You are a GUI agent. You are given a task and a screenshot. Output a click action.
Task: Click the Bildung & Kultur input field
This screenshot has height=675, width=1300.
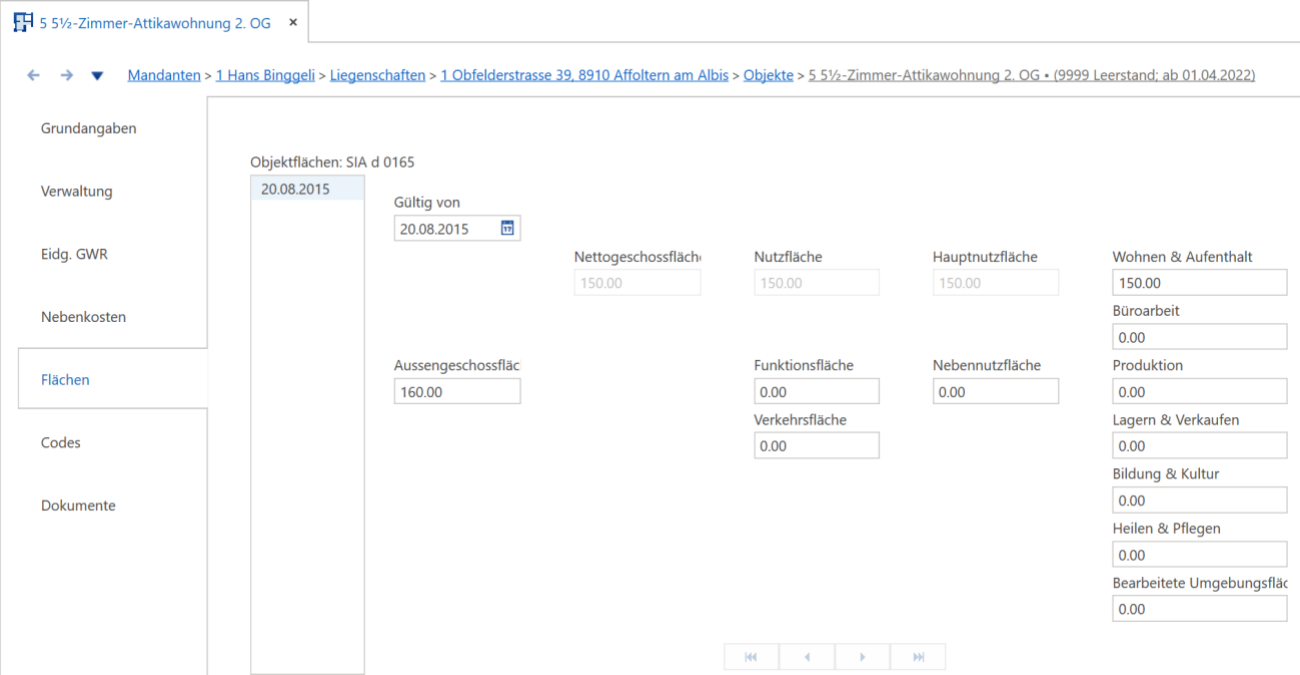(1200, 500)
